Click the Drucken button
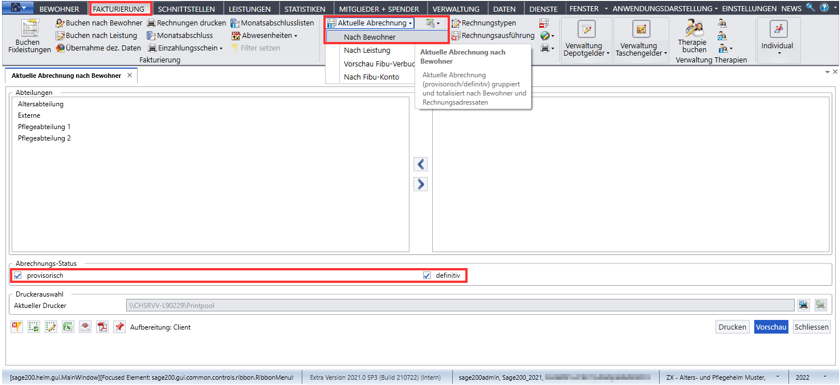The image size is (840, 385). (x=733, y=327)
